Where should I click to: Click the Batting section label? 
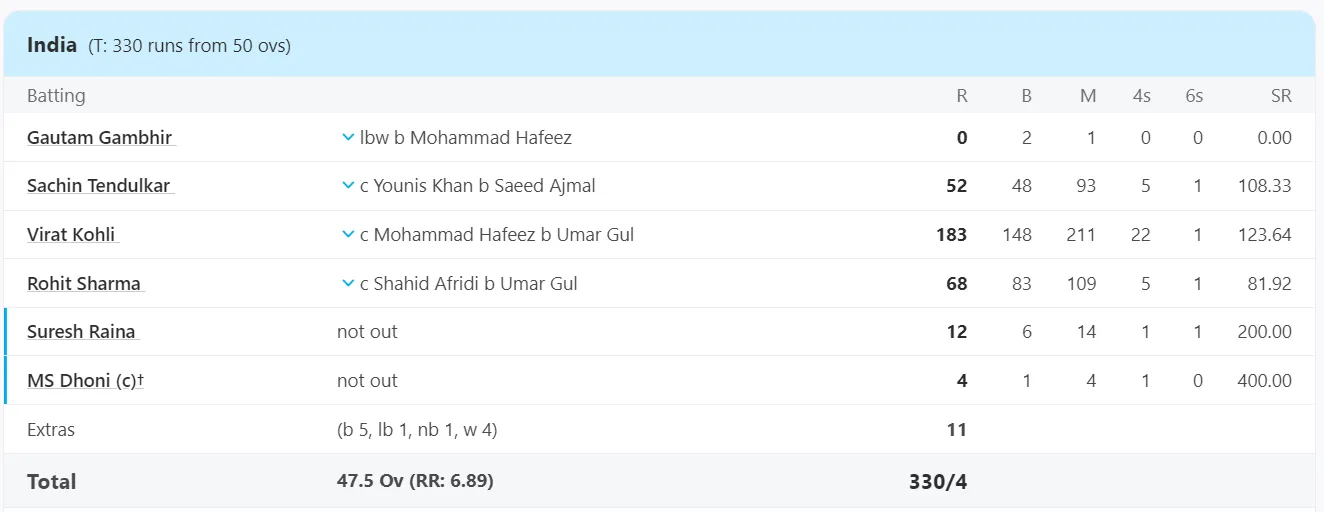click(x=56, y=96)
